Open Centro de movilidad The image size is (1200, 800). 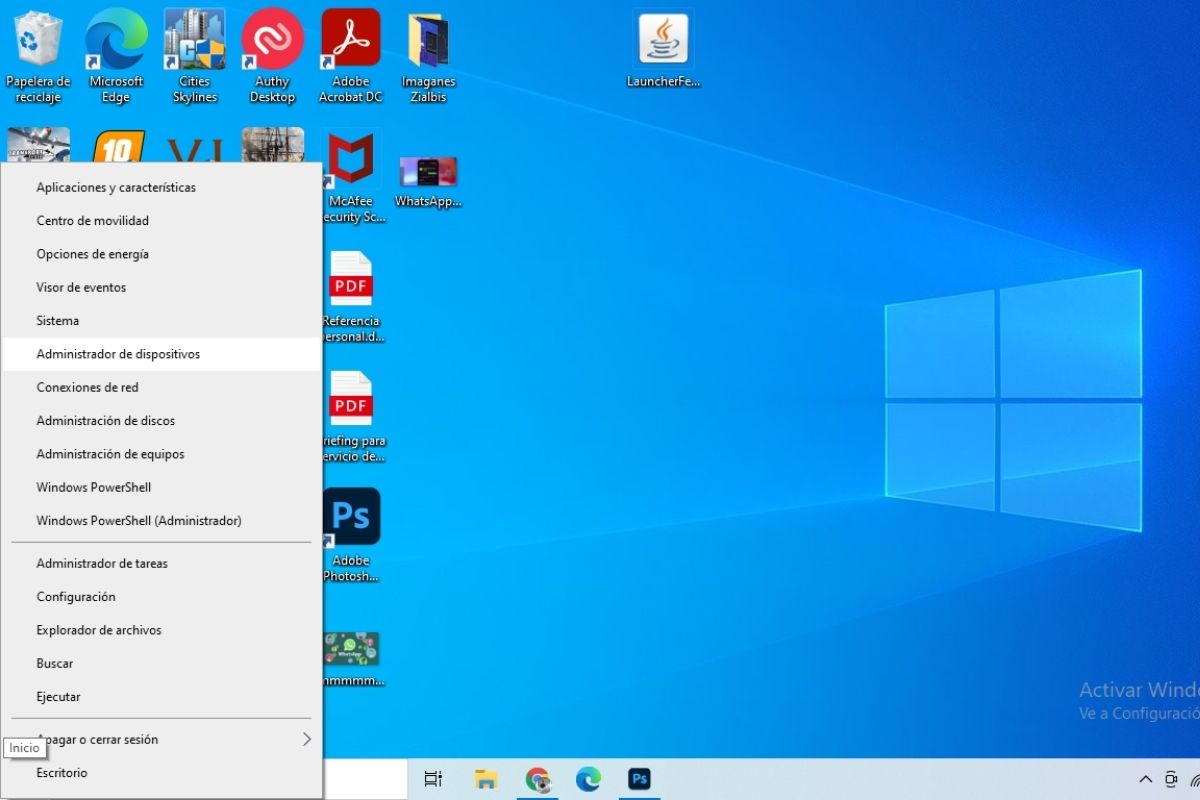point(162,220)
